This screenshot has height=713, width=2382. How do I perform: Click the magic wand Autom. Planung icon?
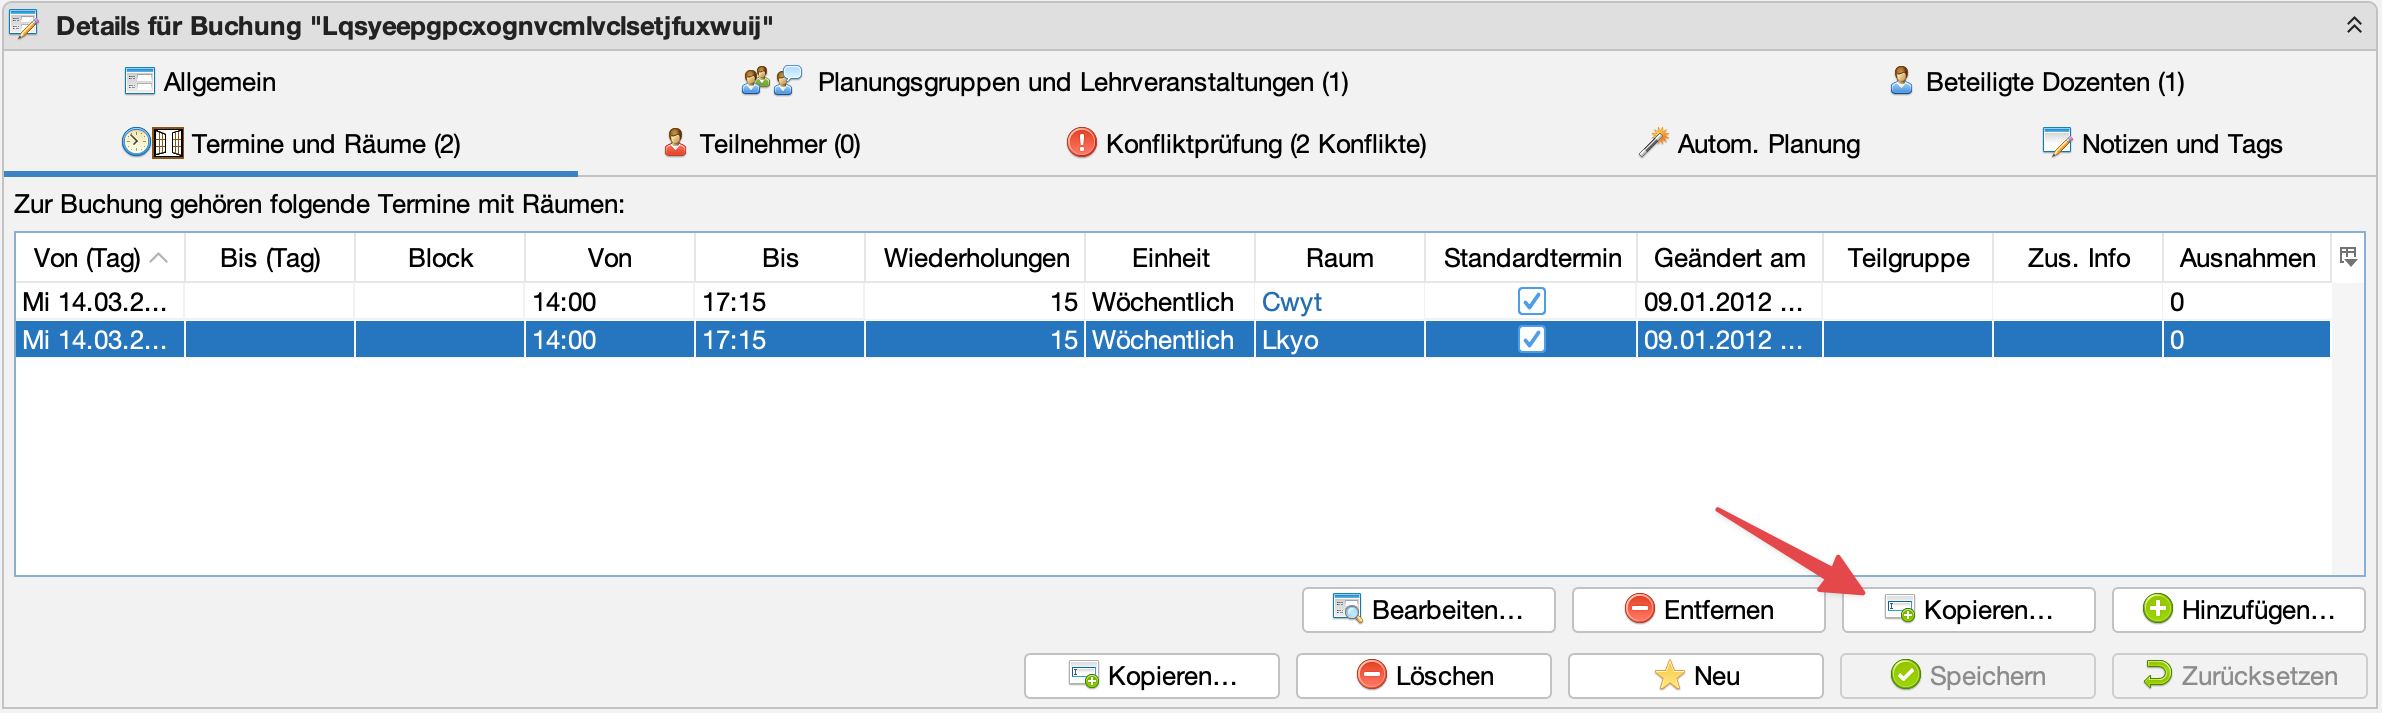click(1653, 143)
